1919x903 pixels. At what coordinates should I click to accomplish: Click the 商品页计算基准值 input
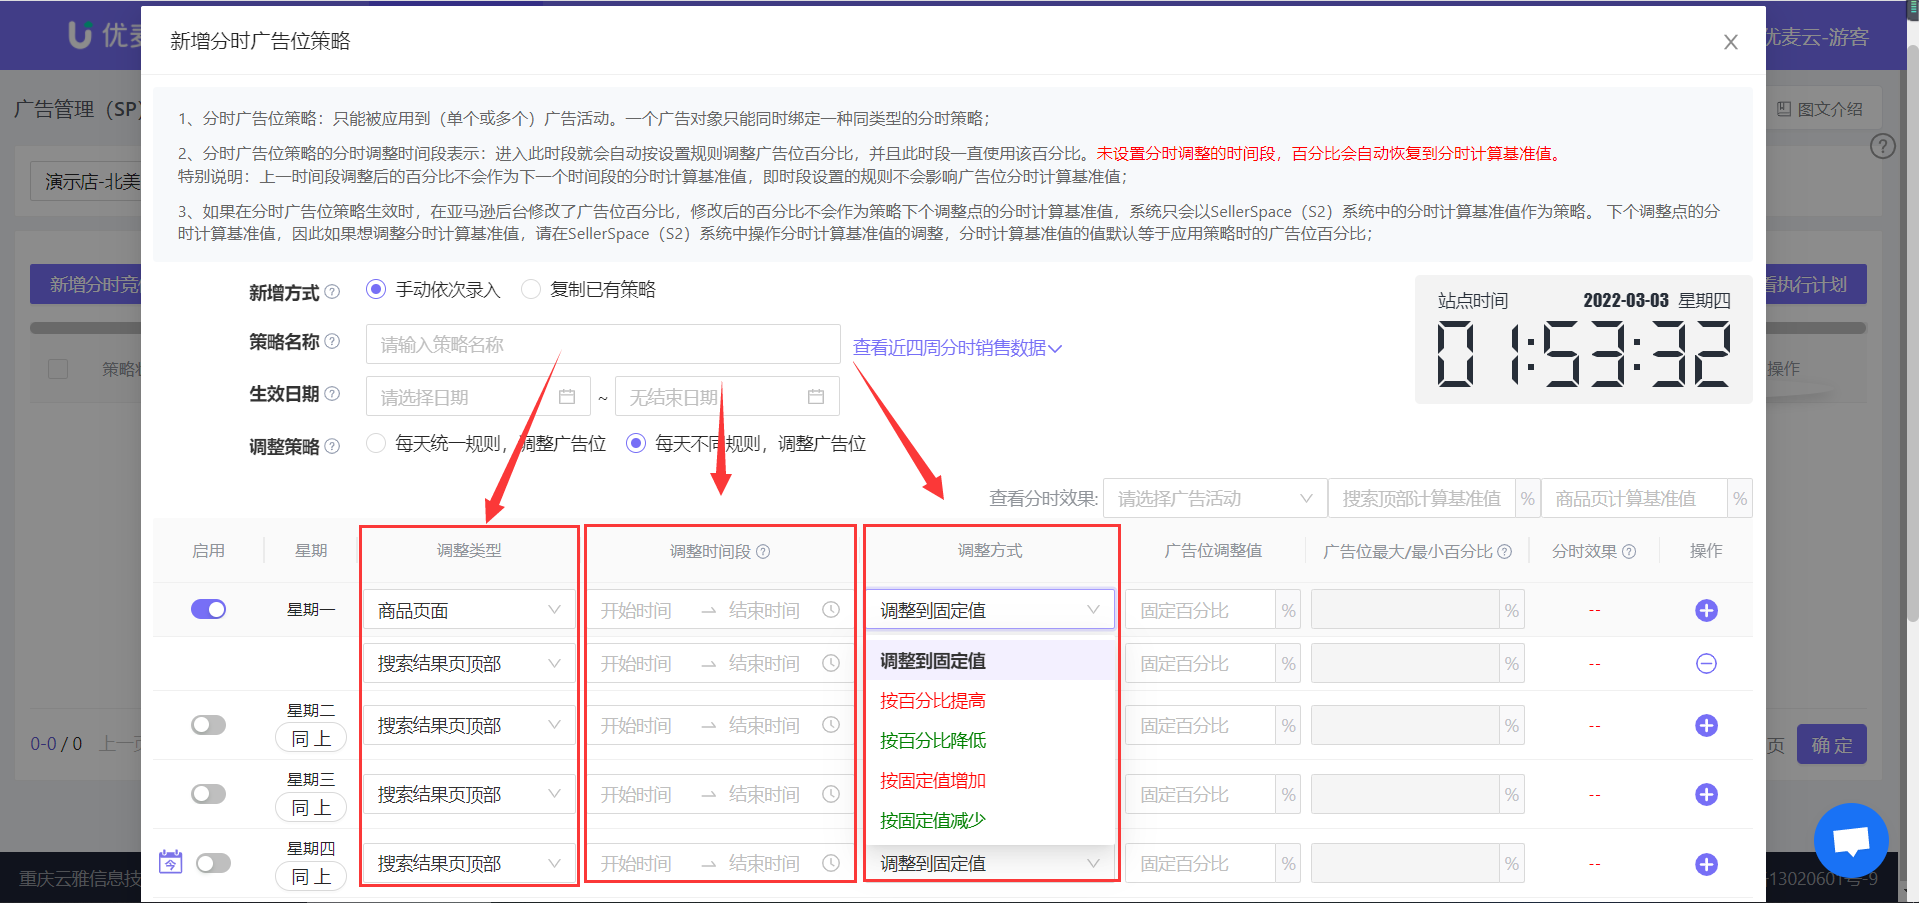coord(1634,498)
